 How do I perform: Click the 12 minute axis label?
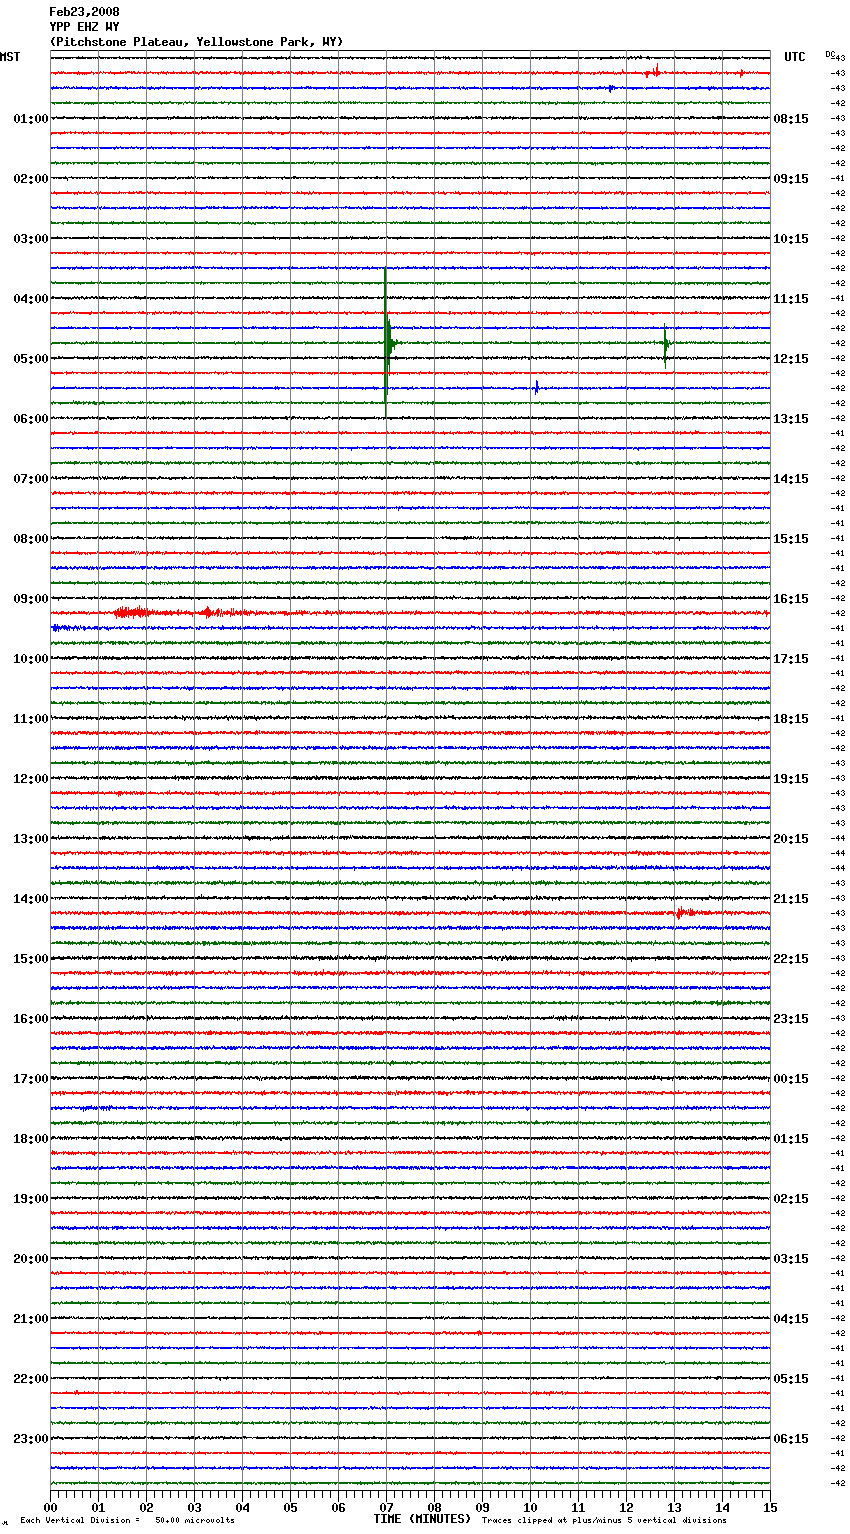626,1508
